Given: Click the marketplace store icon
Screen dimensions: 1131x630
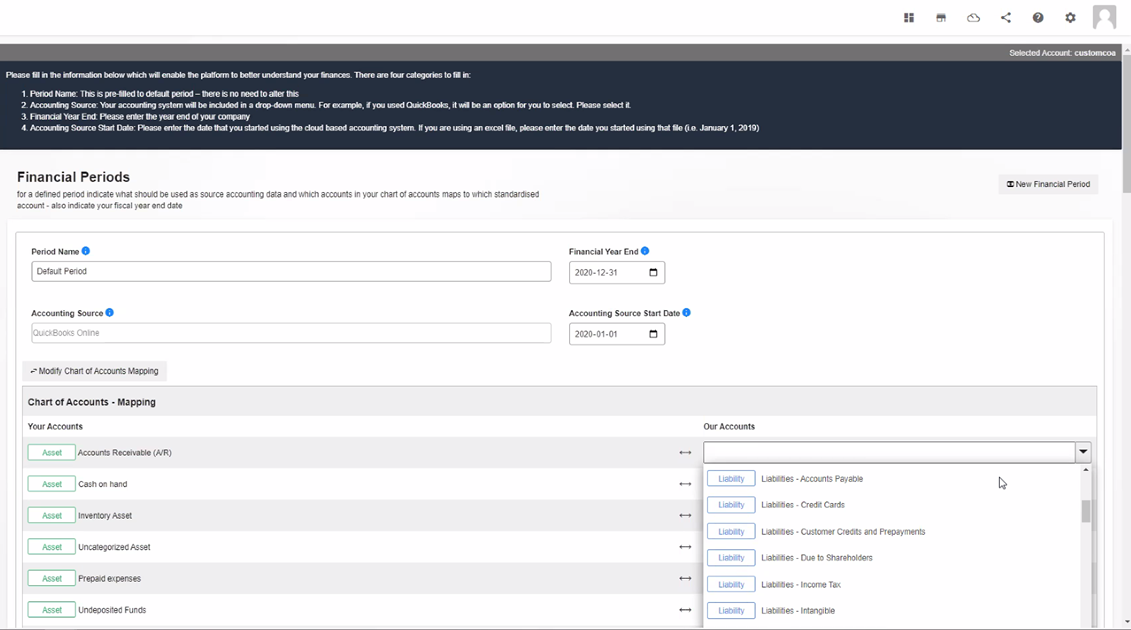Looking at the screenshot, I should tap(941, 18).
